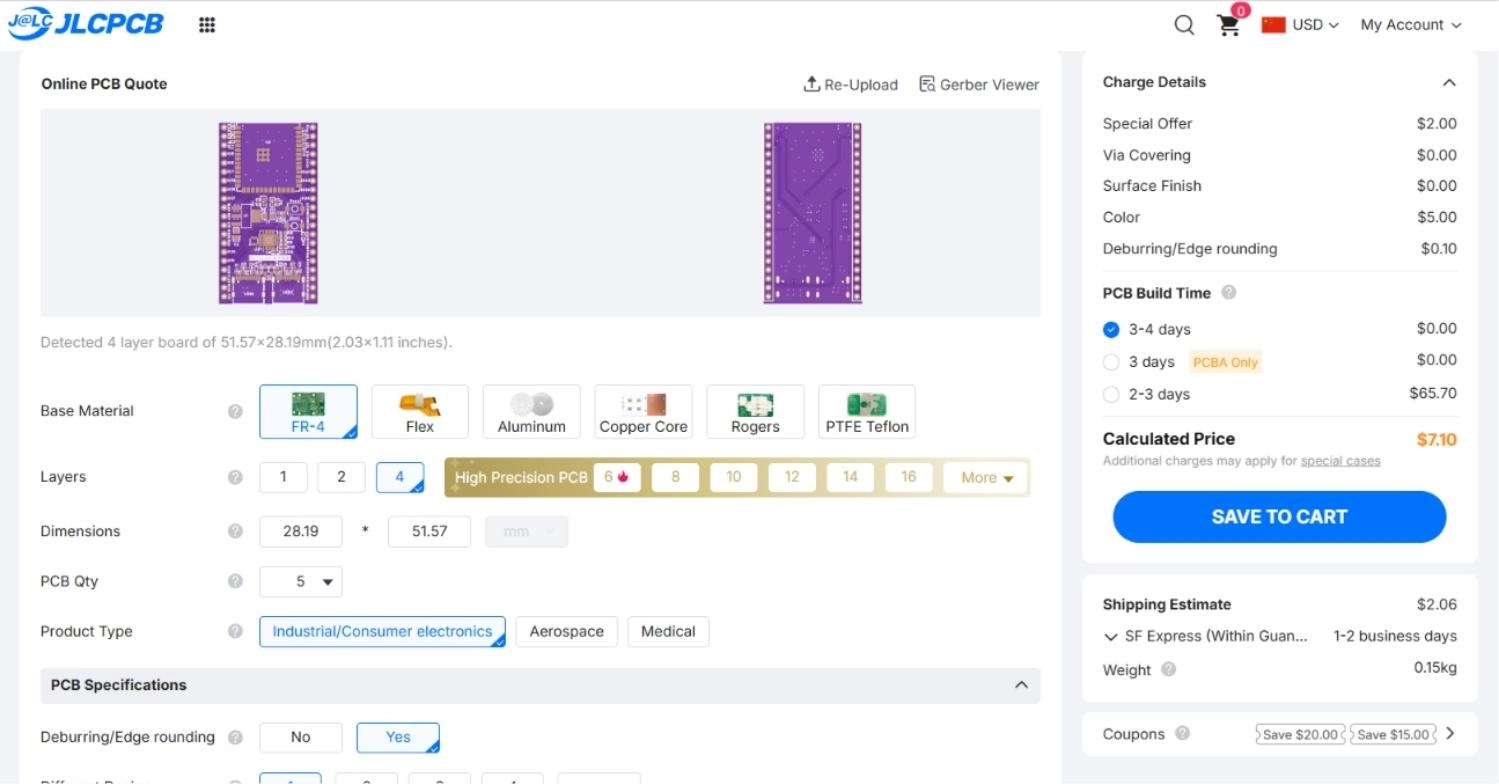Open the Gerber Viewer
1499x784 pixels.
point(979,85)
